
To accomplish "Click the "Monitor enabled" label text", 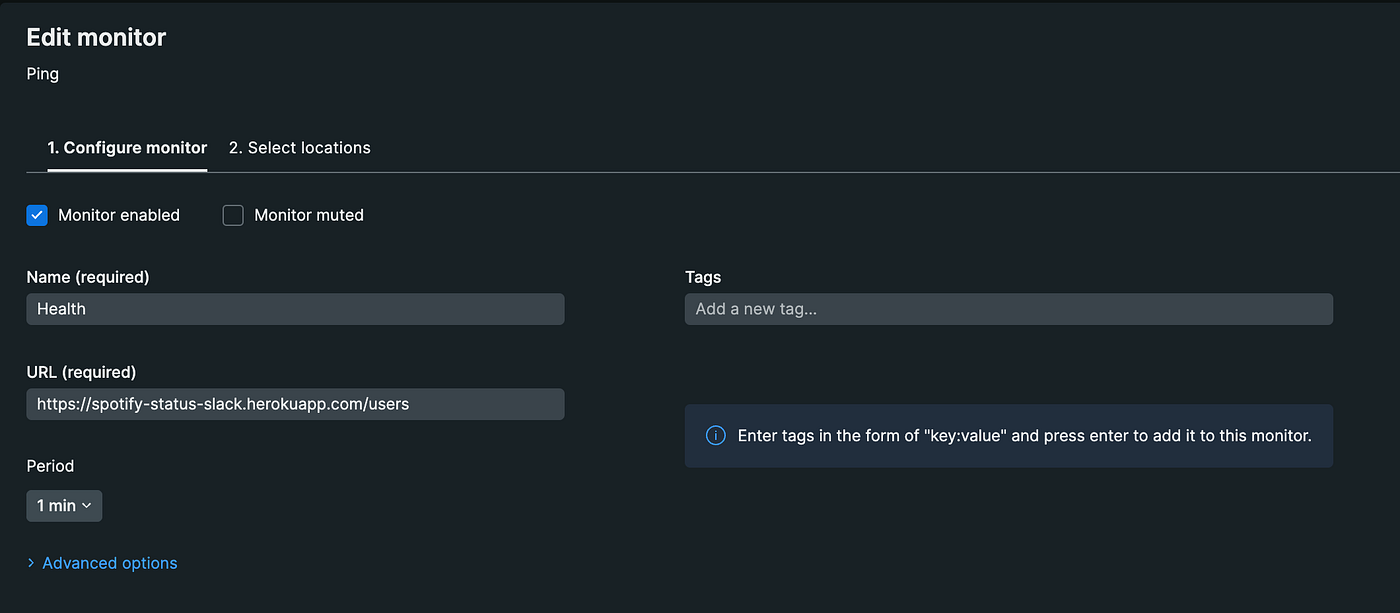I will pyautogui.click(x=119, y=215).
